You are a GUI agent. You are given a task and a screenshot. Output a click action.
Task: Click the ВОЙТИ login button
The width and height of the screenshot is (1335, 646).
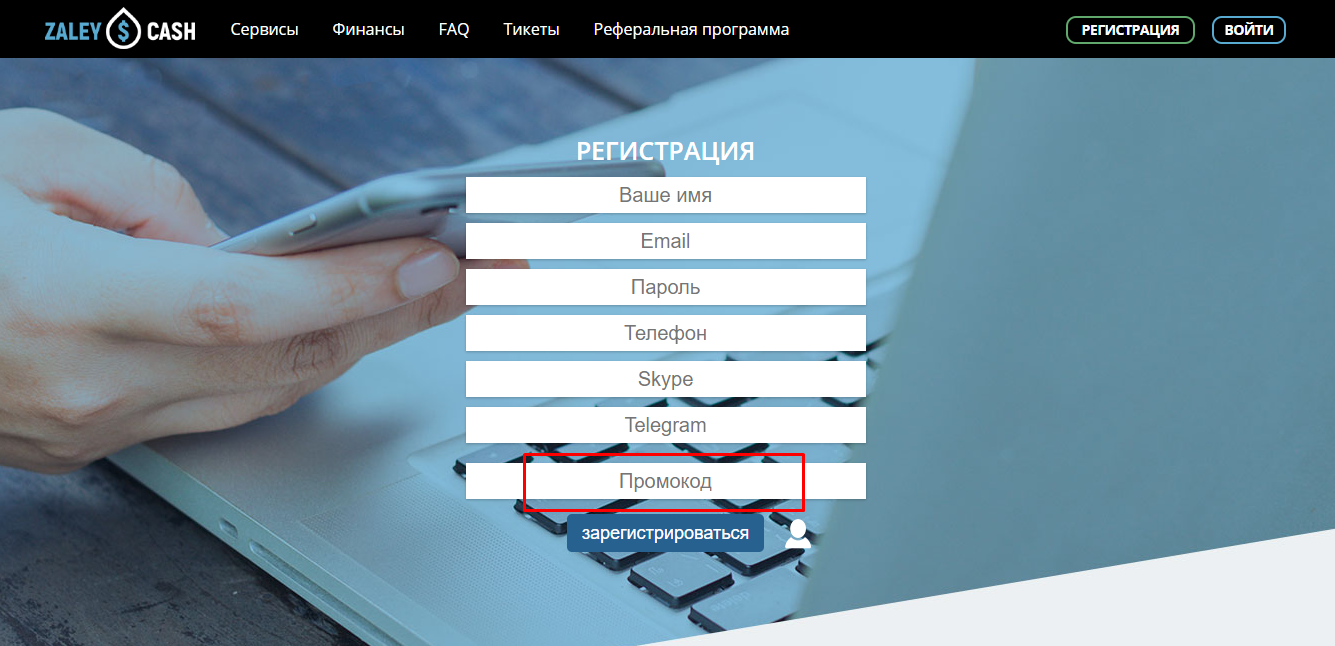click(x=1249, y=30)
